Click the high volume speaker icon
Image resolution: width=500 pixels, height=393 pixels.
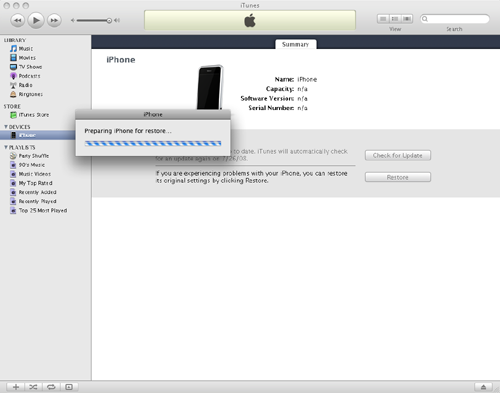[117, 21]
